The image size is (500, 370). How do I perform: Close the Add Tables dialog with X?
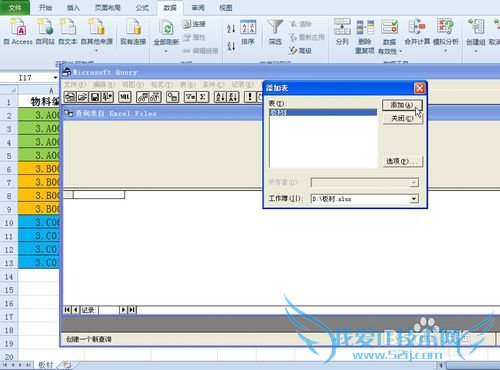click(x=419, y=88)
